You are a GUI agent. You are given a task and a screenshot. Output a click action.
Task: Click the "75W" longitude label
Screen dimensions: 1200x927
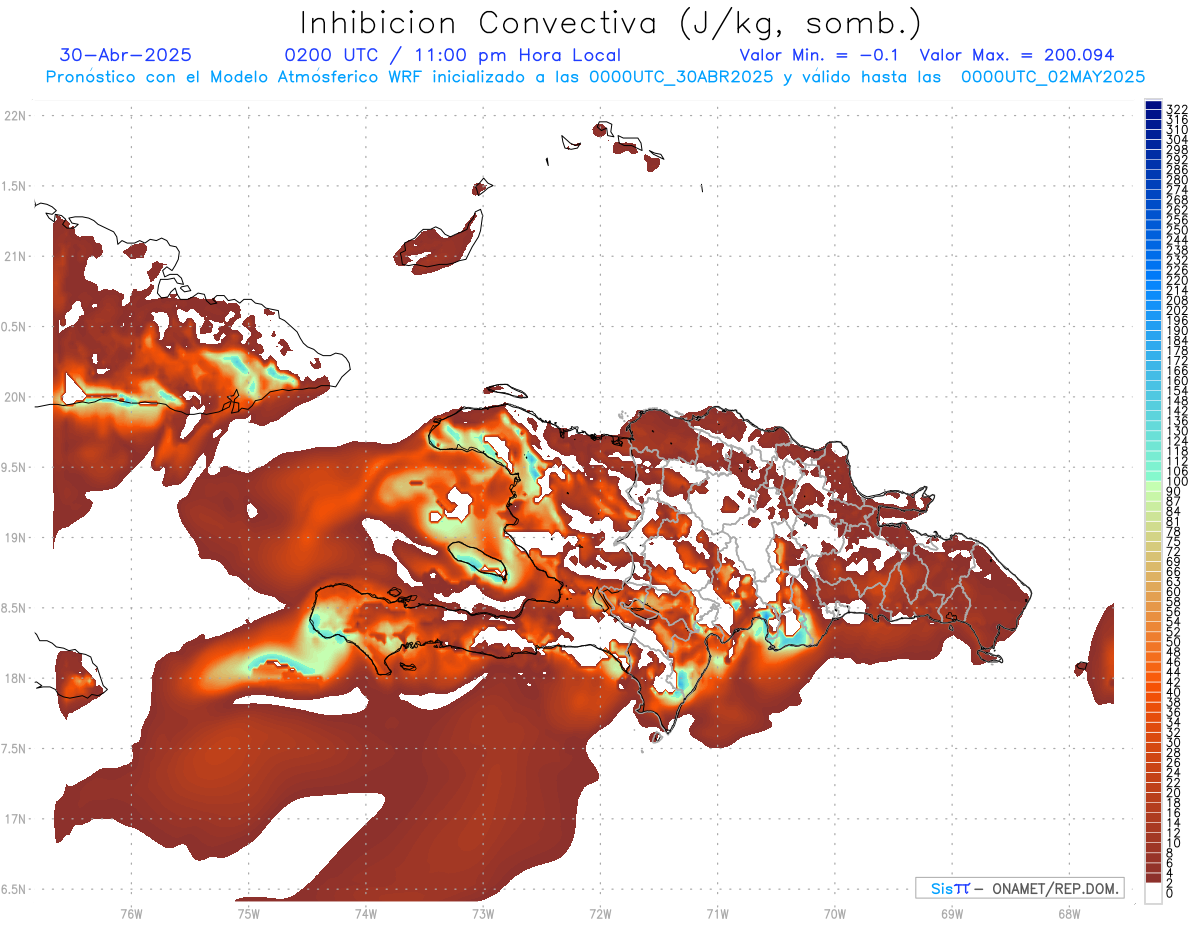[x=248, y=913]
